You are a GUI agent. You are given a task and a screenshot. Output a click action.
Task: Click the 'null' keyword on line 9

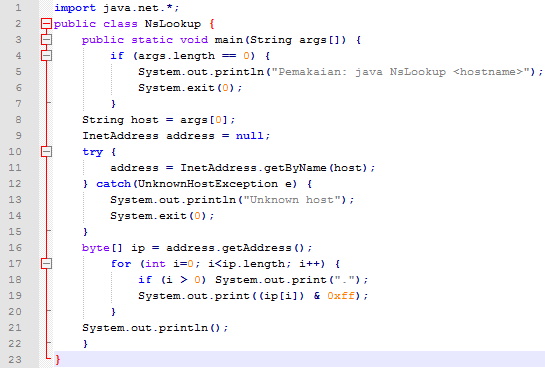[250, 136]
